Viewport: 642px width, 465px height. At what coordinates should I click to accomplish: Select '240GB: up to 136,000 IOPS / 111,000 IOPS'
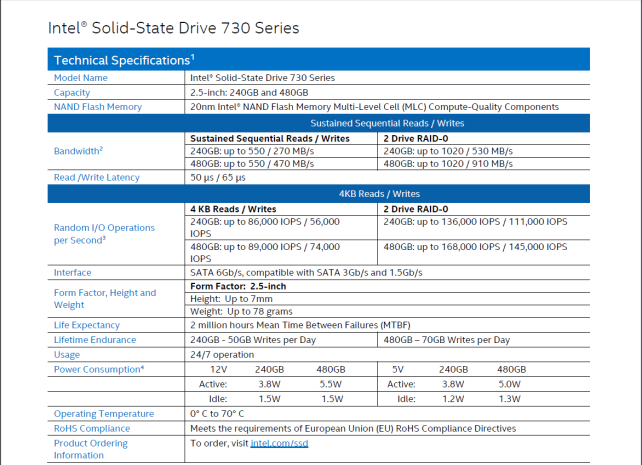(x=475, y=222)
